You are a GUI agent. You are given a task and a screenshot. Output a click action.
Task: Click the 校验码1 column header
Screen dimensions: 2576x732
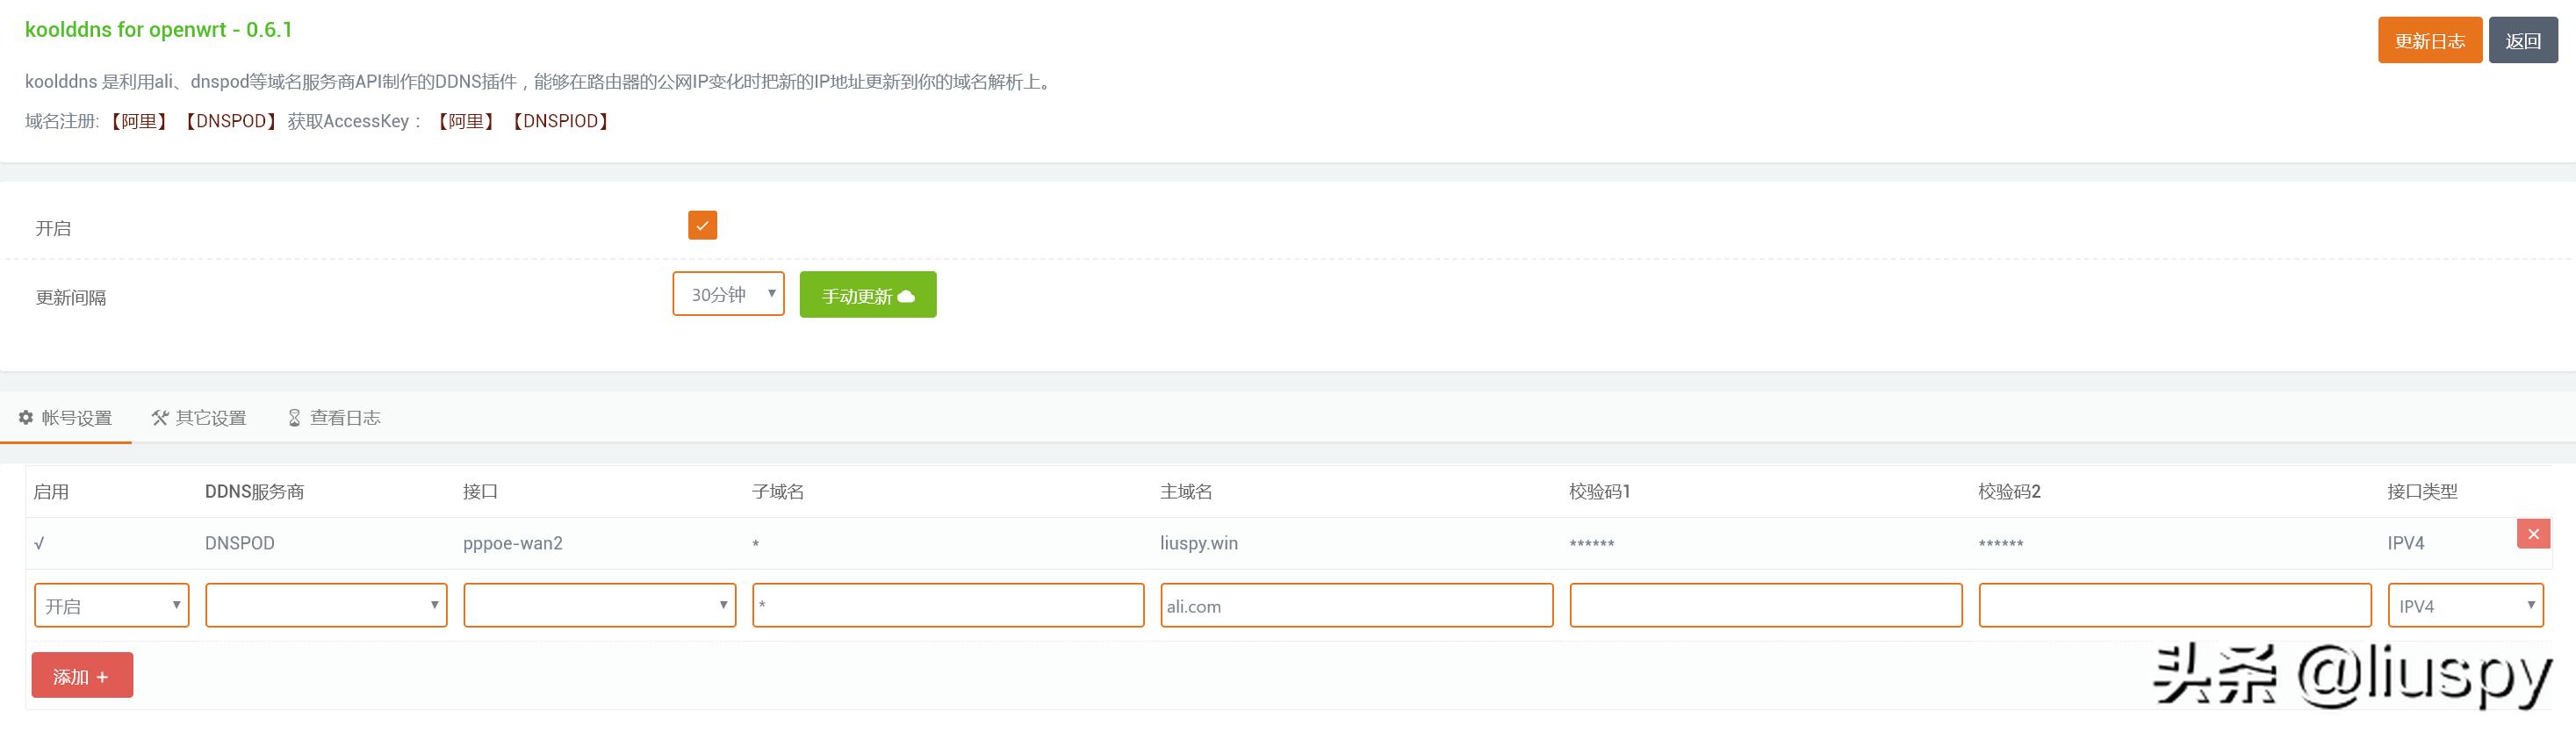1599,491
